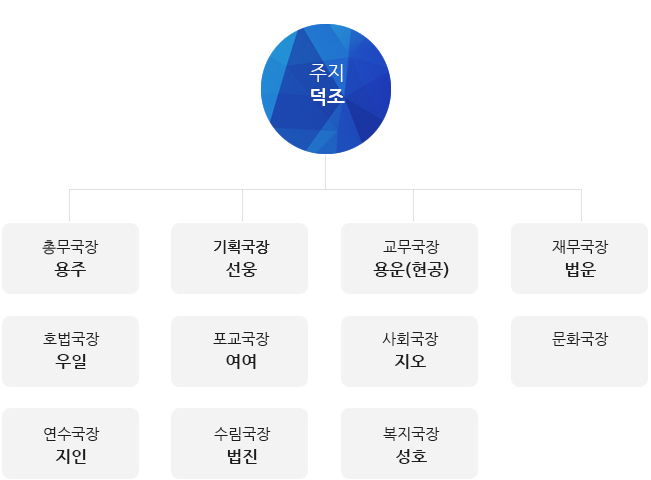Click the 복지국장 card
The height and width of the screenshot is (480, 651).
(410, 444)
